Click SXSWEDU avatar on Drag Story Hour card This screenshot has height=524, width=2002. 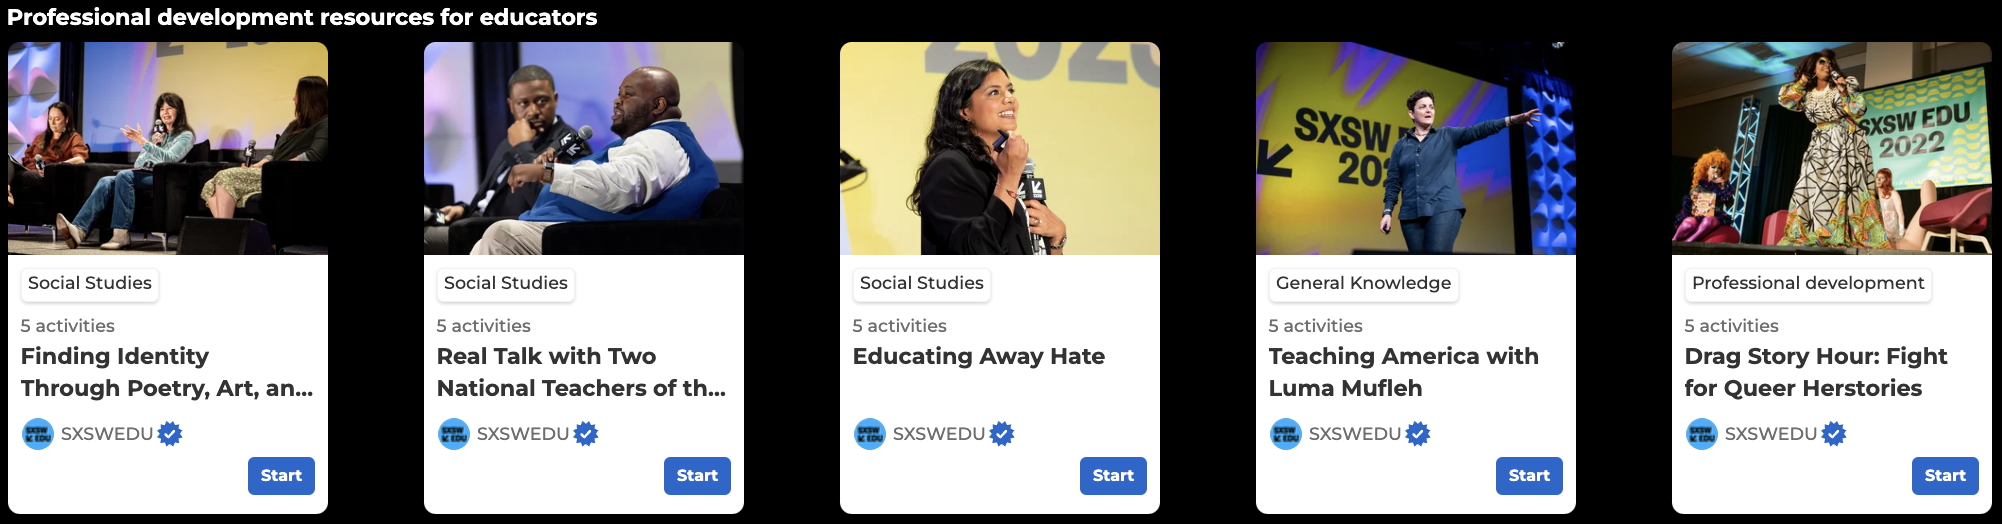(1702, 434)
